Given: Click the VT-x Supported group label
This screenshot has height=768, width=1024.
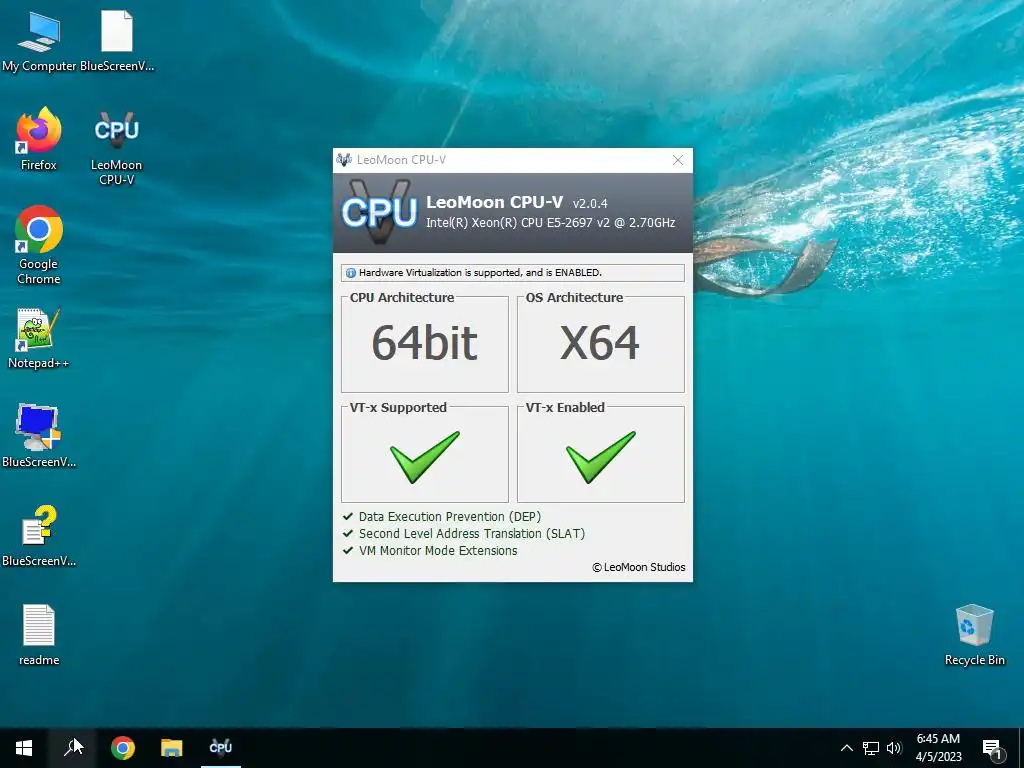Looking at the screenshot, I should (398, 408).
